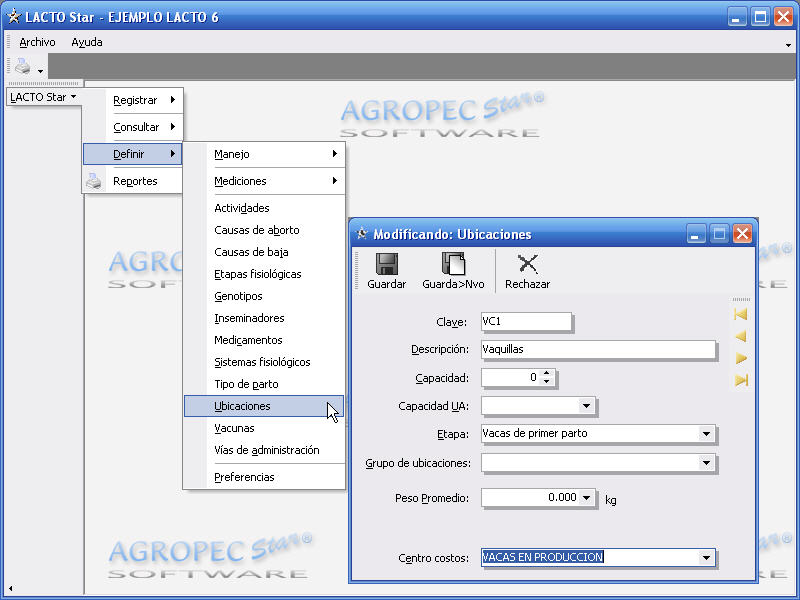Image resolution: width=800 pixels, height=600 pixels.
Task: Expand Grupo de ubicaciones dropdown
Action: tap(706, 463)
